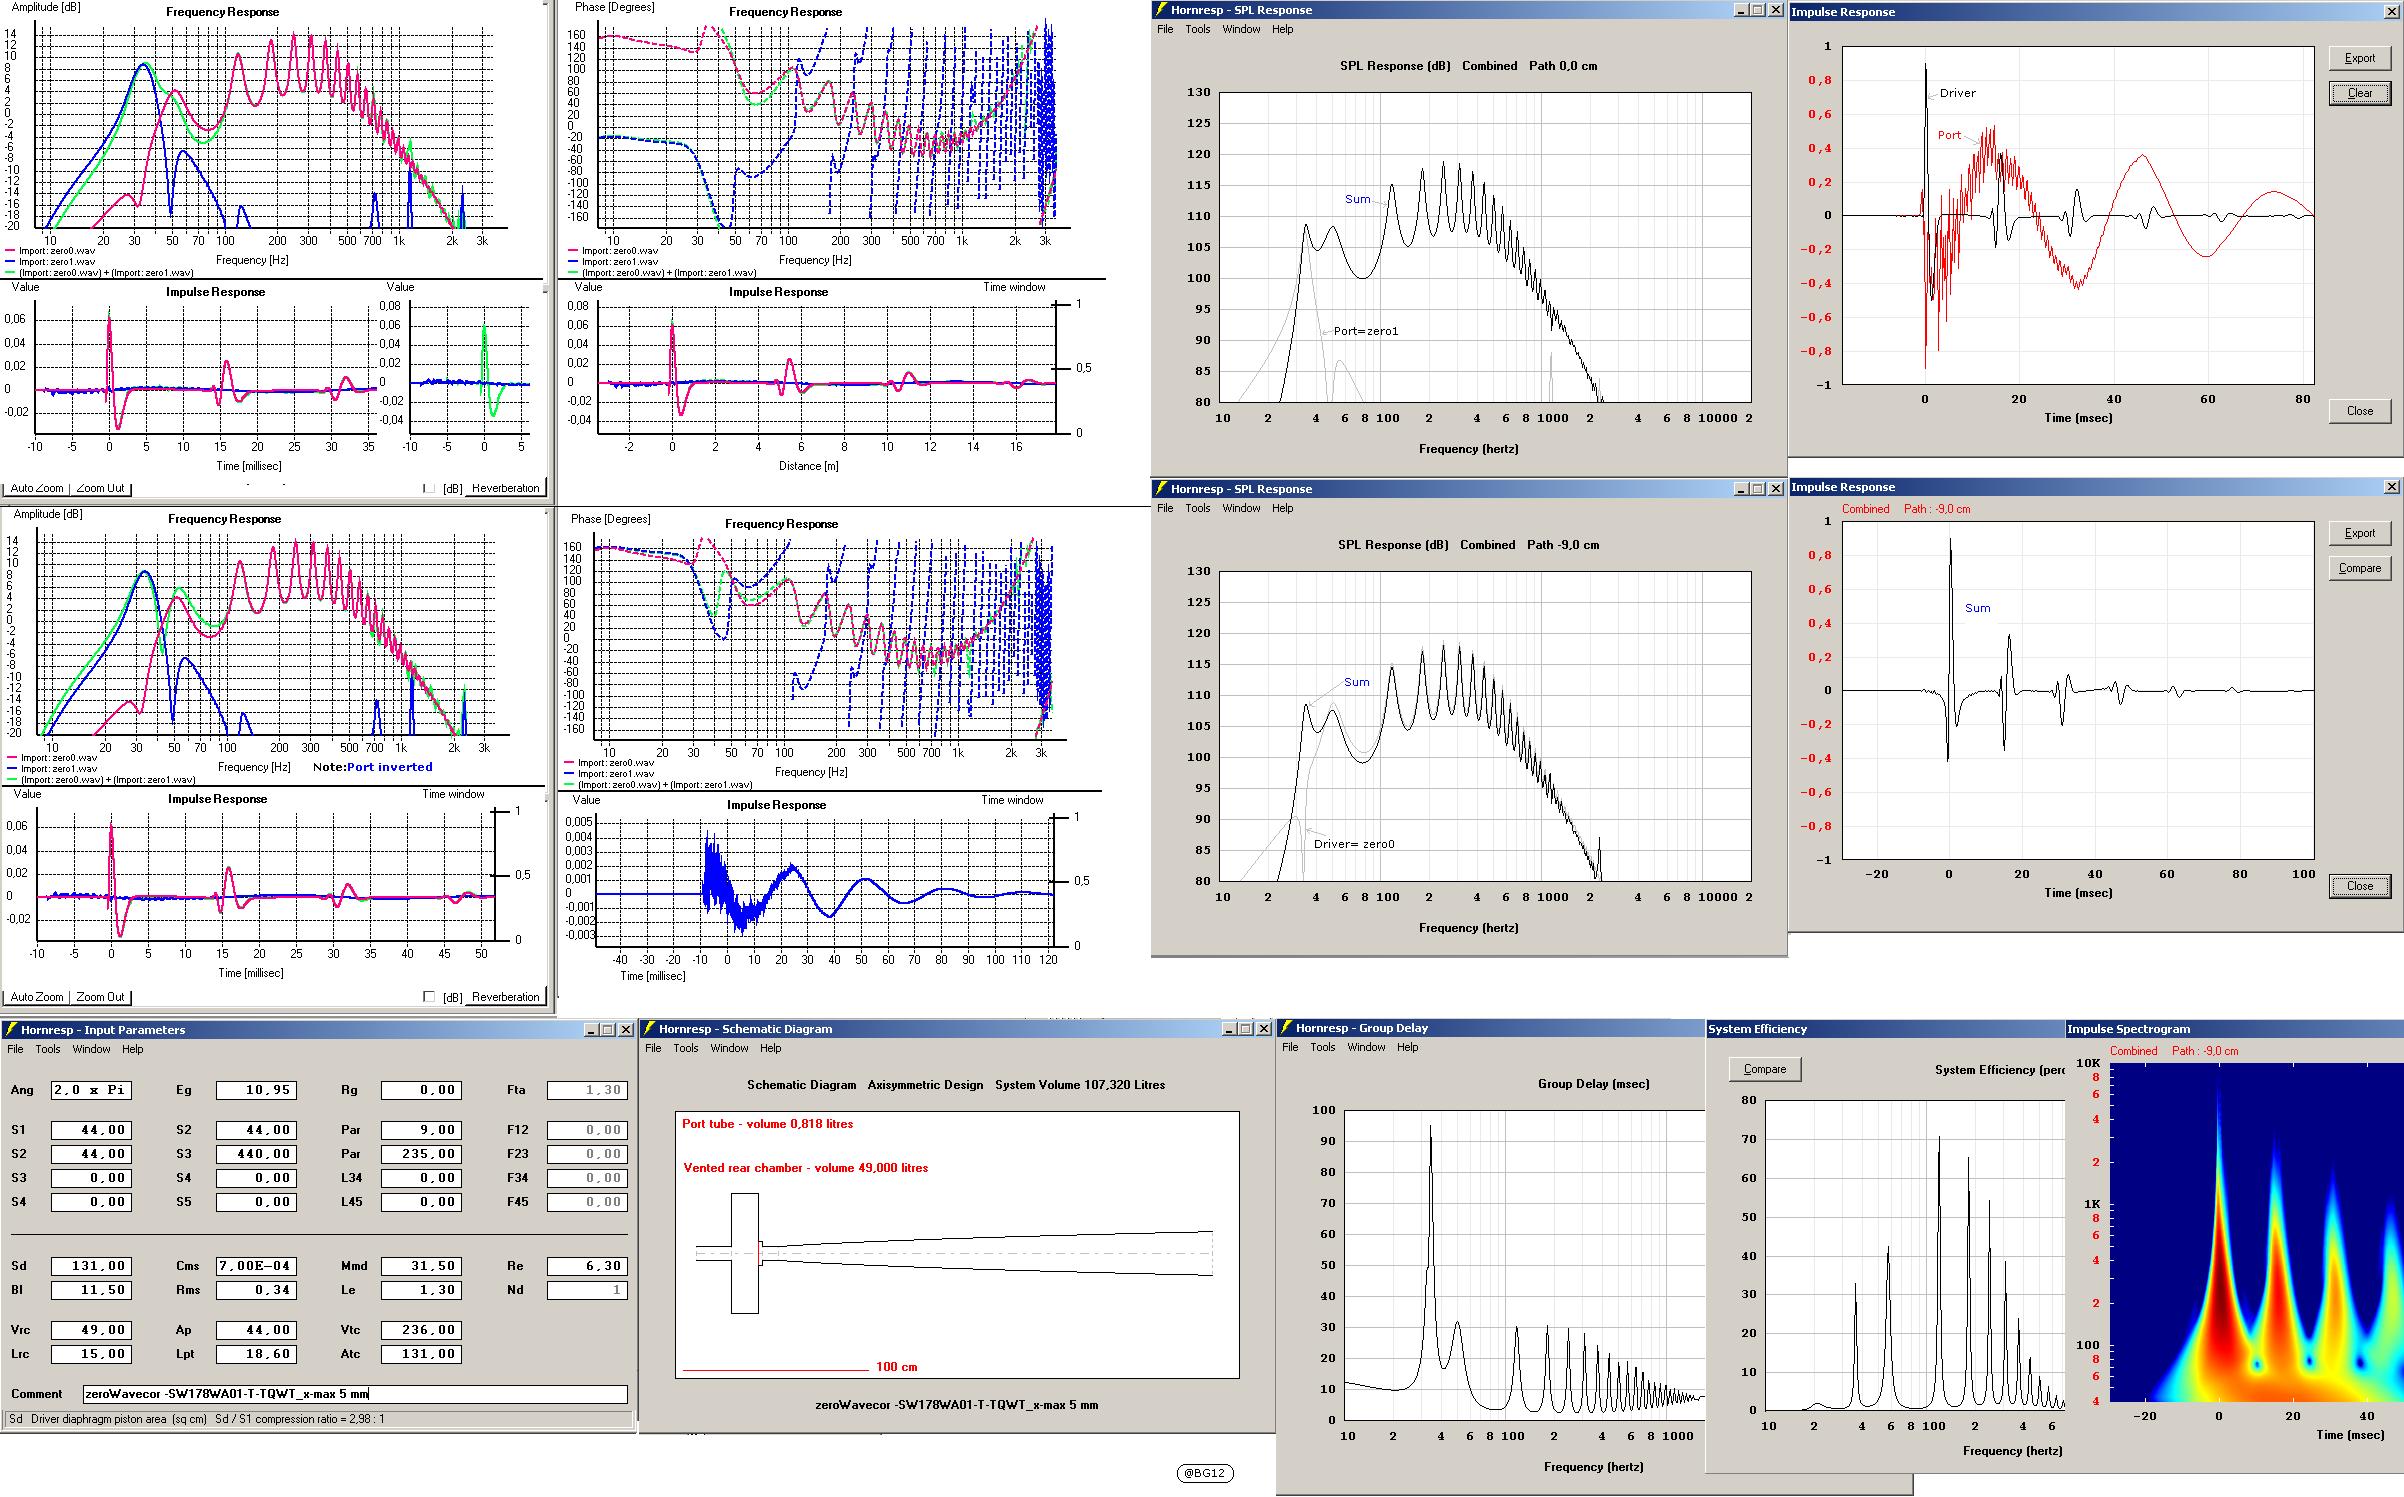The image size is (2404, 1497).
Task: Click the Lrc field with value 15,00
Action: [x=91, y=1354]
